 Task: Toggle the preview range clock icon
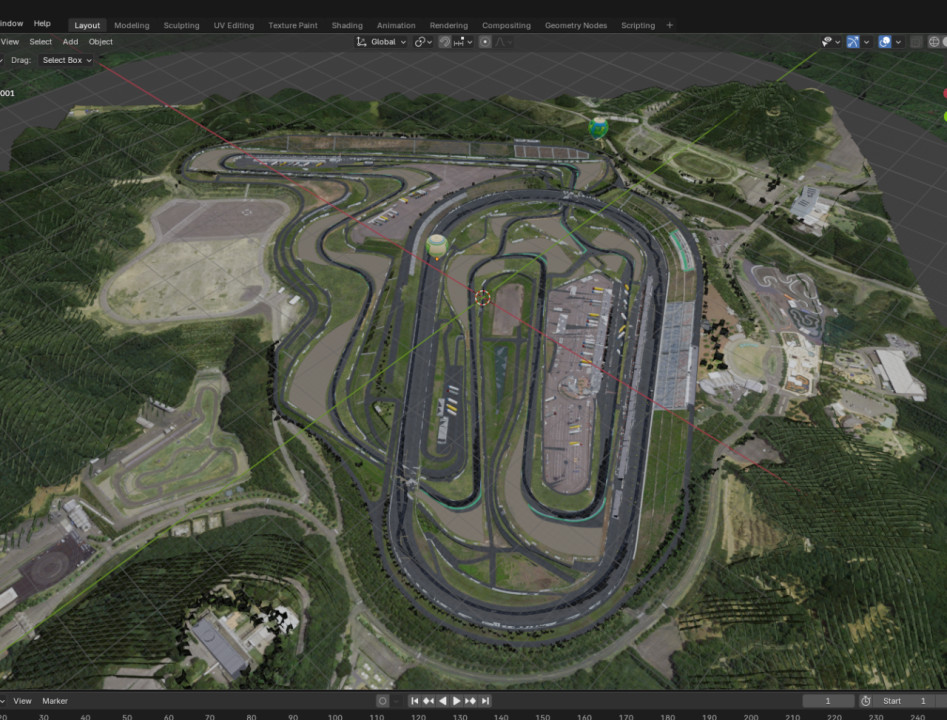tap(865, 701)
